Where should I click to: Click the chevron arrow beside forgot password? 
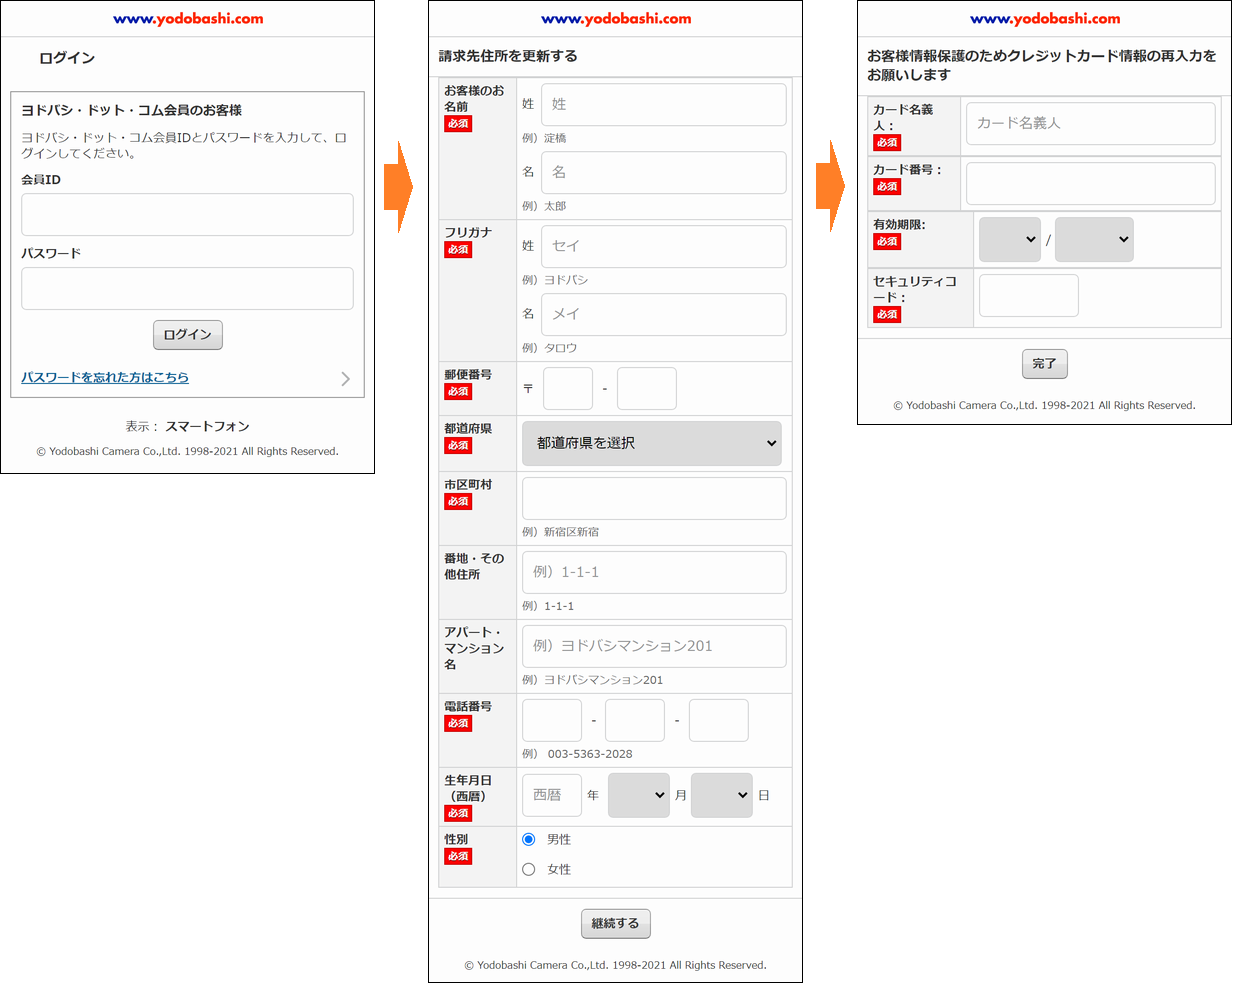[x=345, y=378]
